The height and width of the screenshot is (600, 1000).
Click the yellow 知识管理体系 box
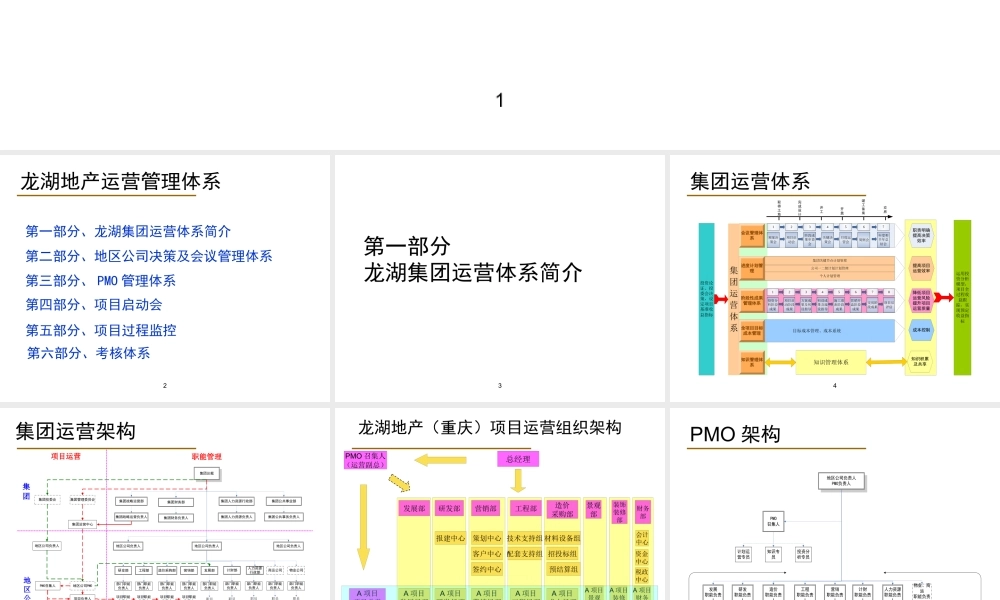pos(831,362)
